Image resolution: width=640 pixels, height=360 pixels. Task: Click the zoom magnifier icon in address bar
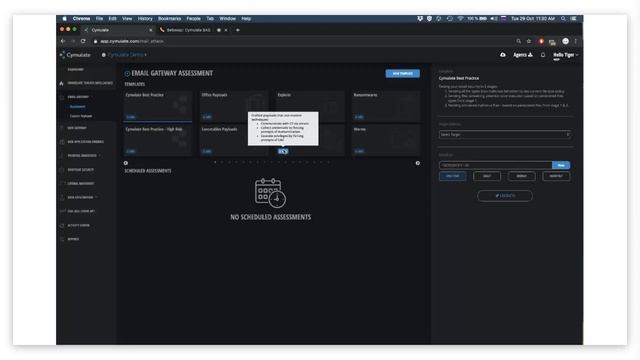tap(519, 41)
